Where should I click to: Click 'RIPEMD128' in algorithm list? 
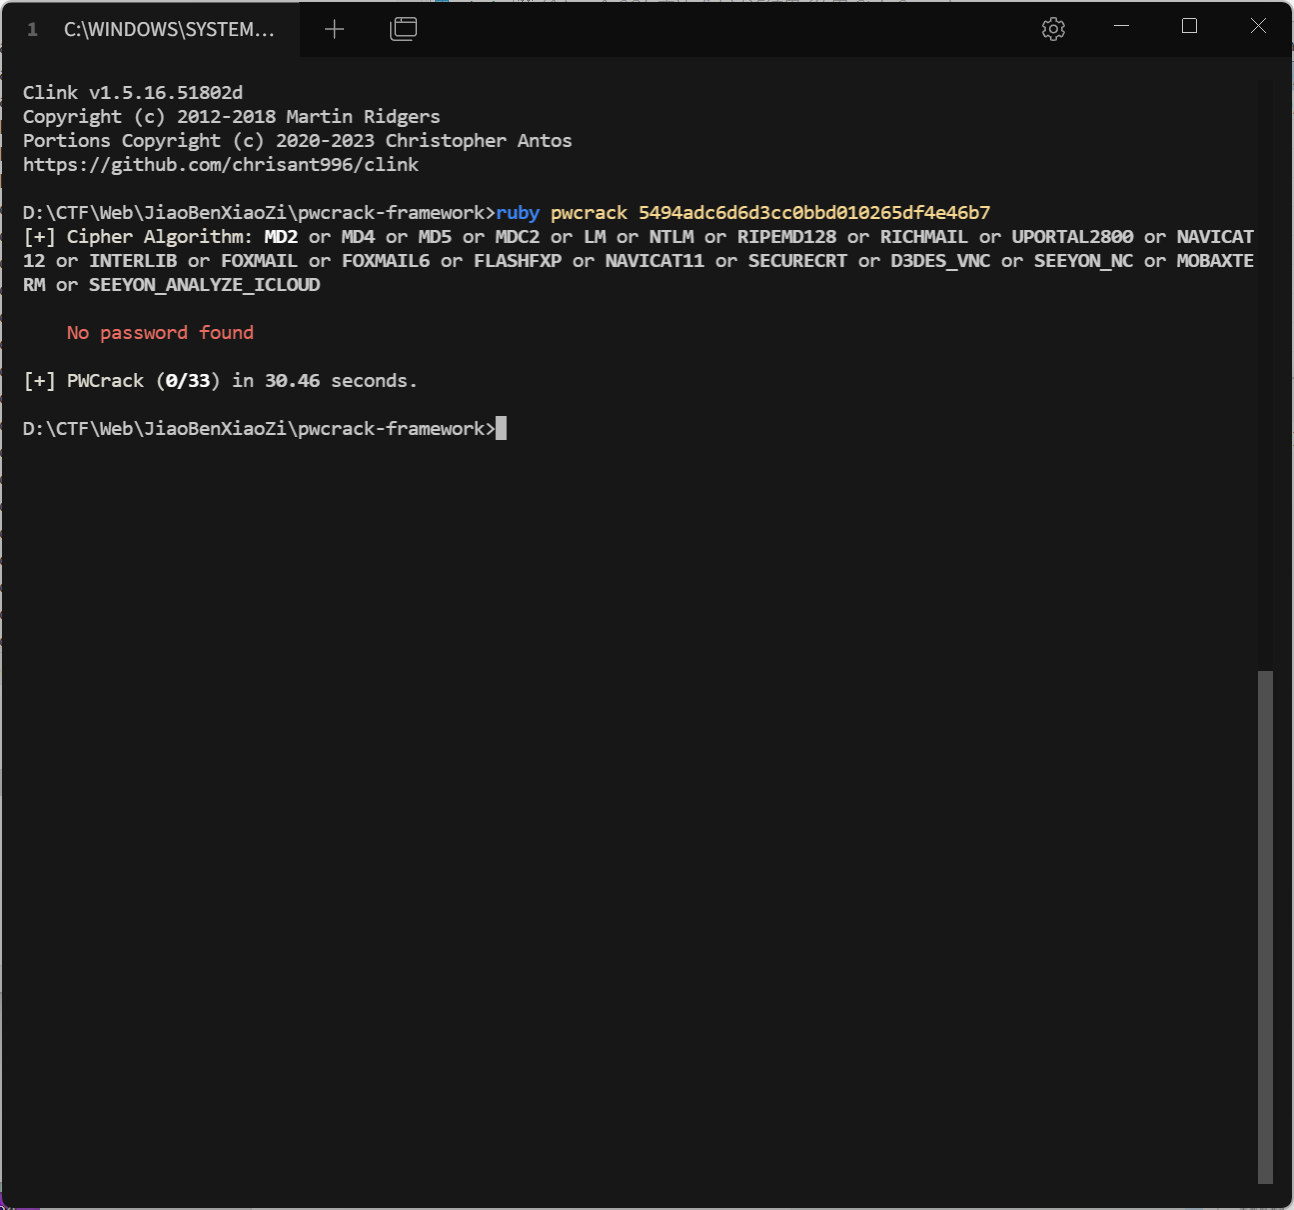pyautogui.click(x=787, y=236)
